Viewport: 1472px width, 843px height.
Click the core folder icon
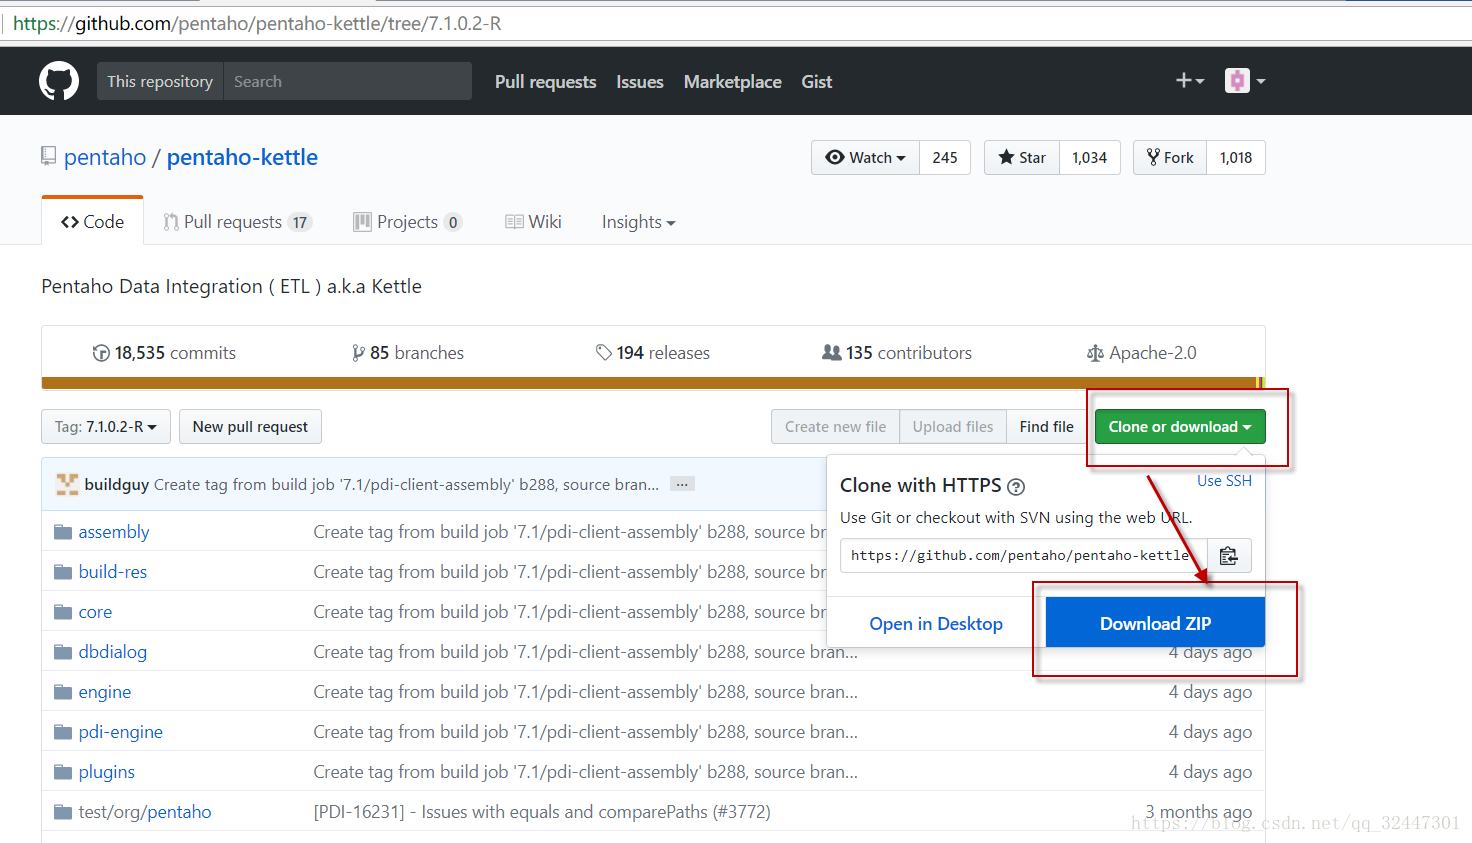coord(63,612)
